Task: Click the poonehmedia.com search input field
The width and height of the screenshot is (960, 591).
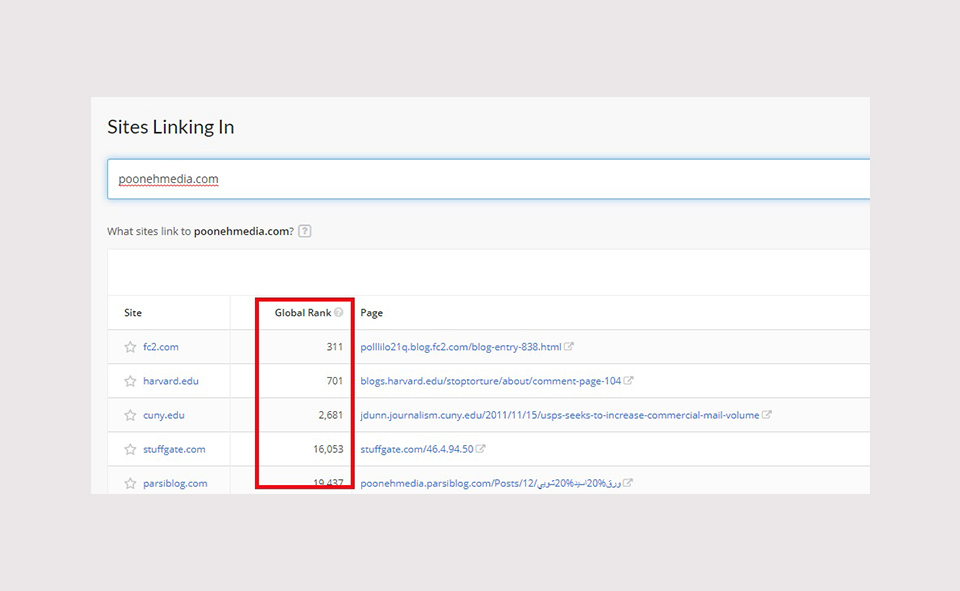Action: 489,179
